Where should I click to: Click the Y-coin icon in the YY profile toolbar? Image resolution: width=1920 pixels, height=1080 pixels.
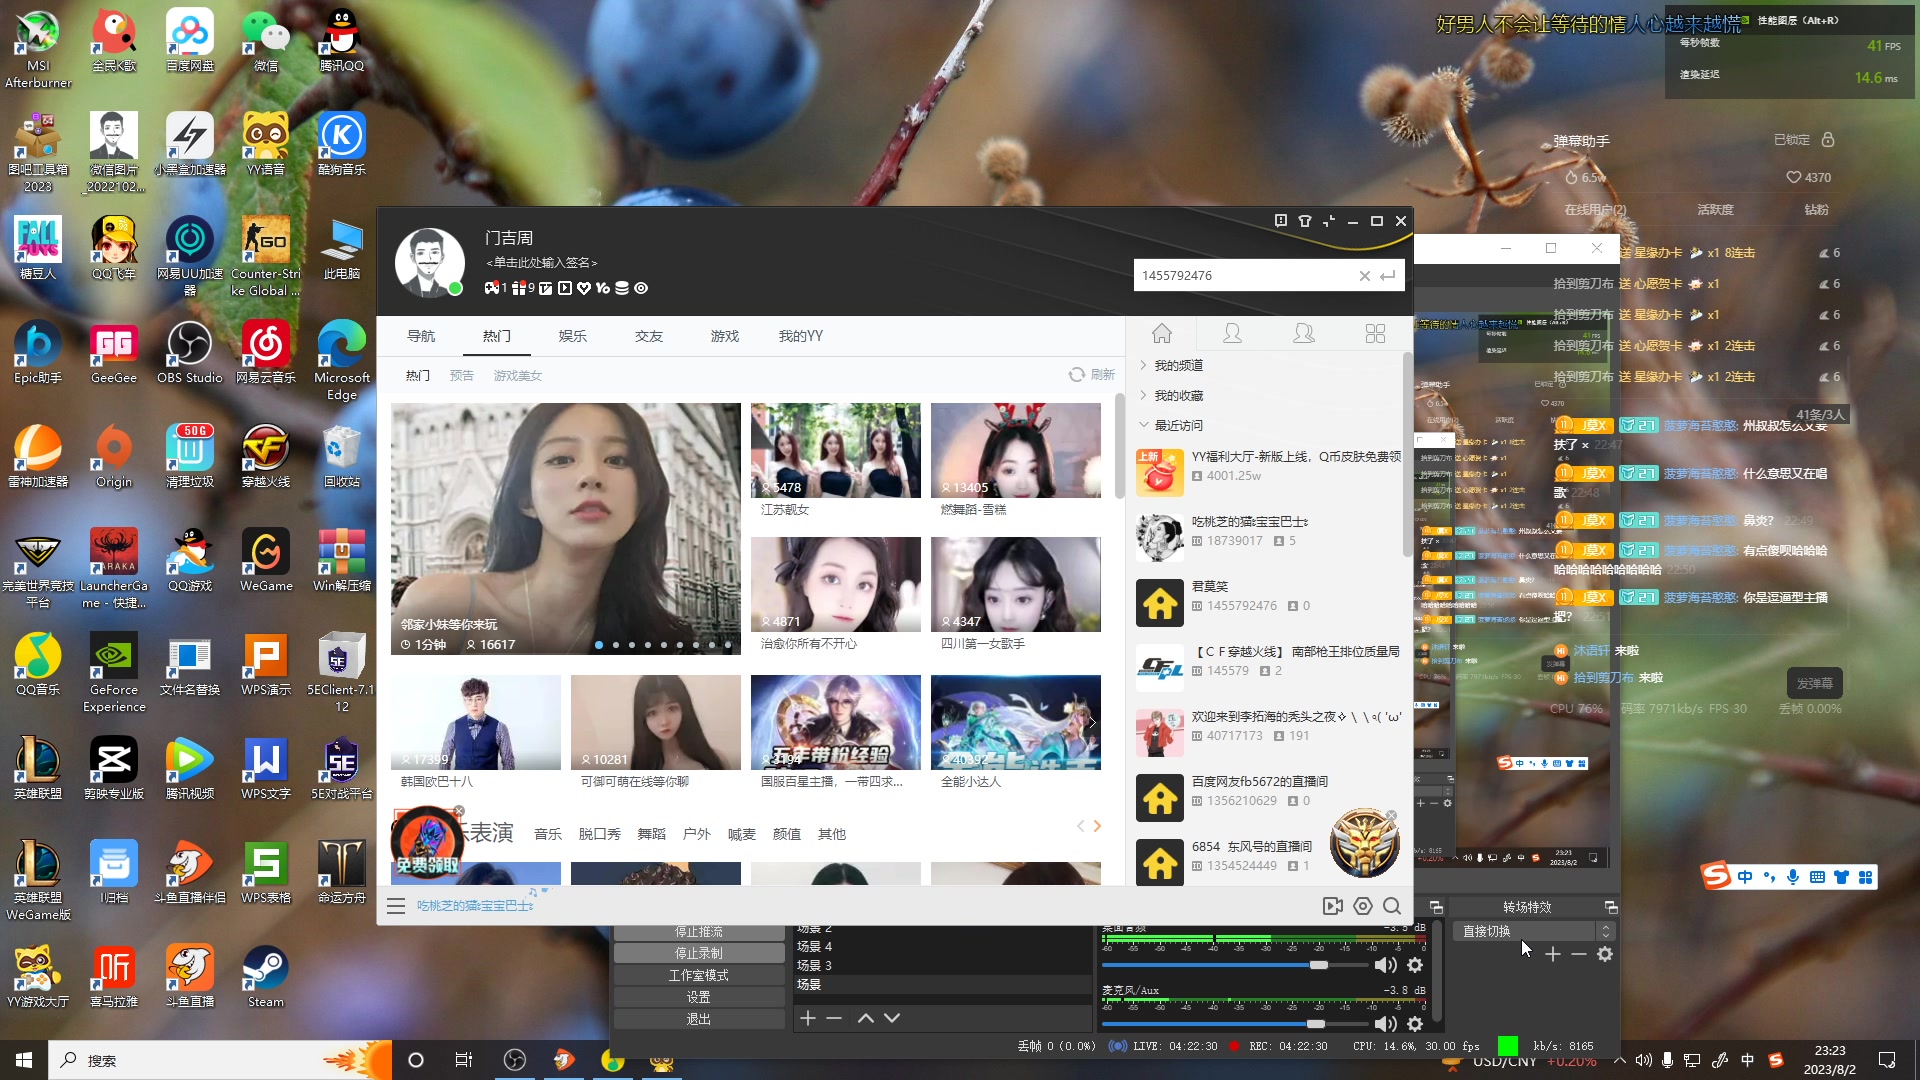(x=602, y=288)
